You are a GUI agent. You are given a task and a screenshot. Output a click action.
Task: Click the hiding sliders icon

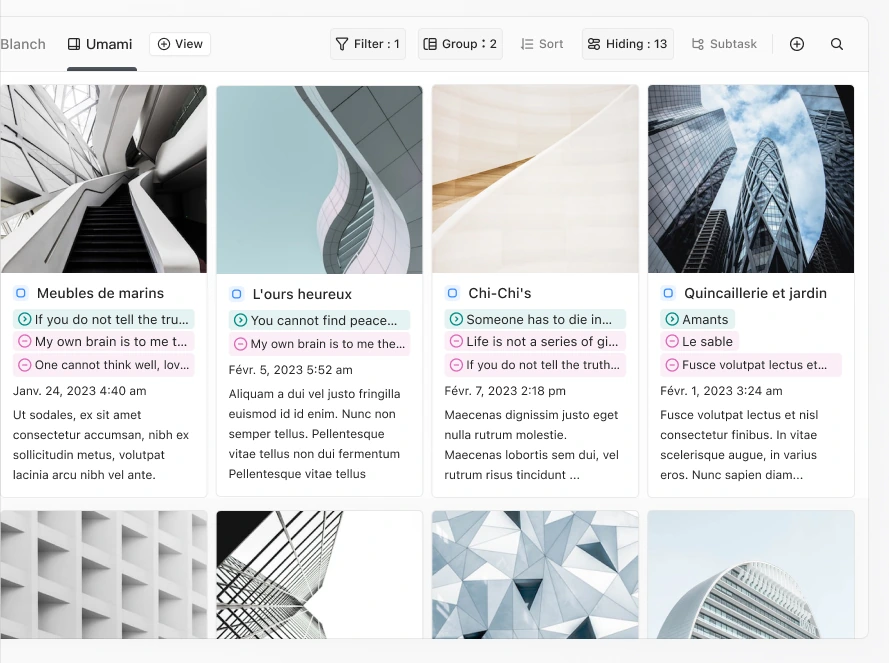[594, 44]
